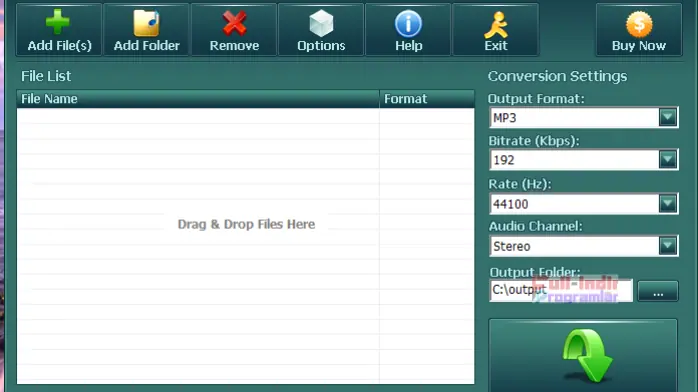Open the Options cube button

pos(321,30)
